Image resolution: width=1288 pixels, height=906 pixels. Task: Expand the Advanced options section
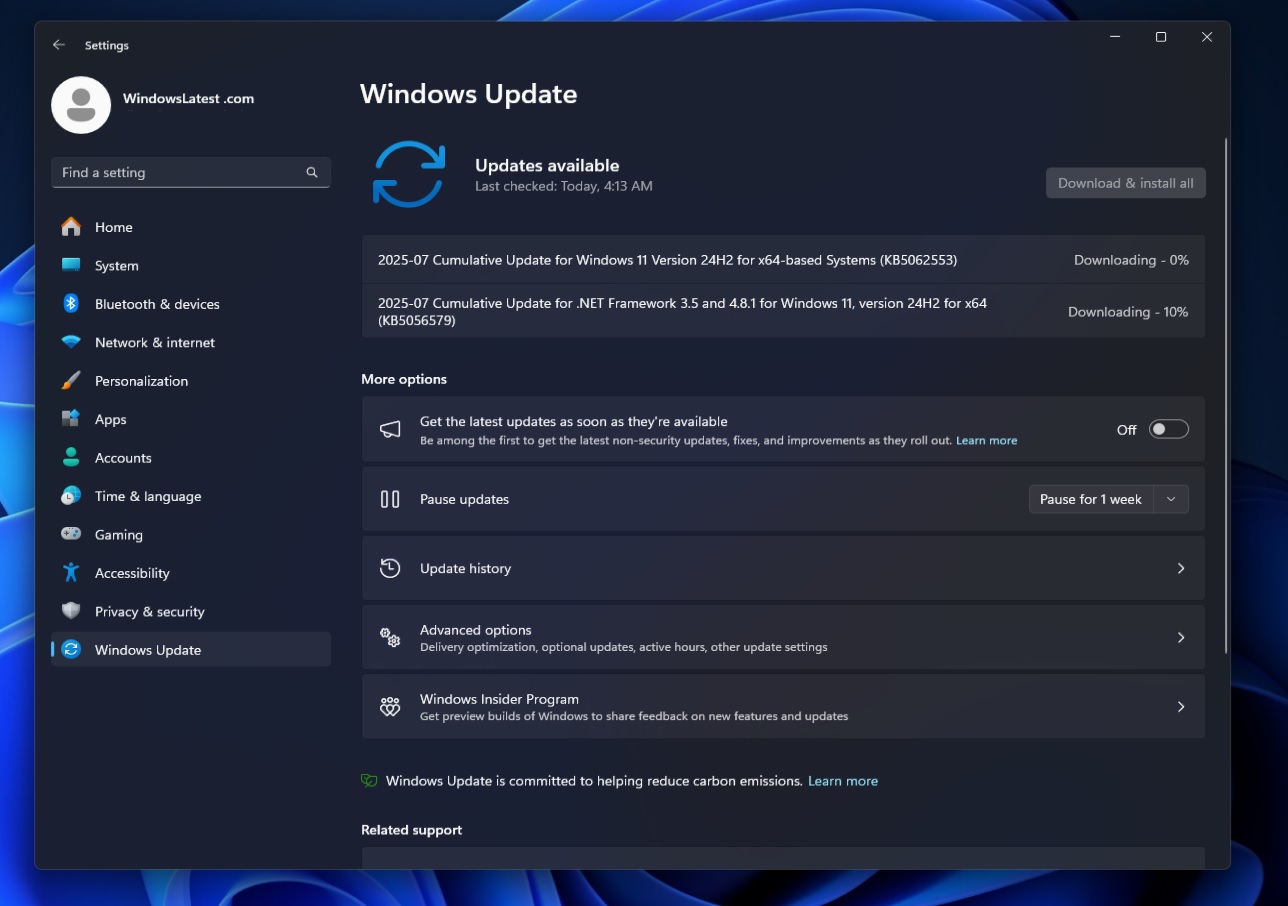(783, 637)
